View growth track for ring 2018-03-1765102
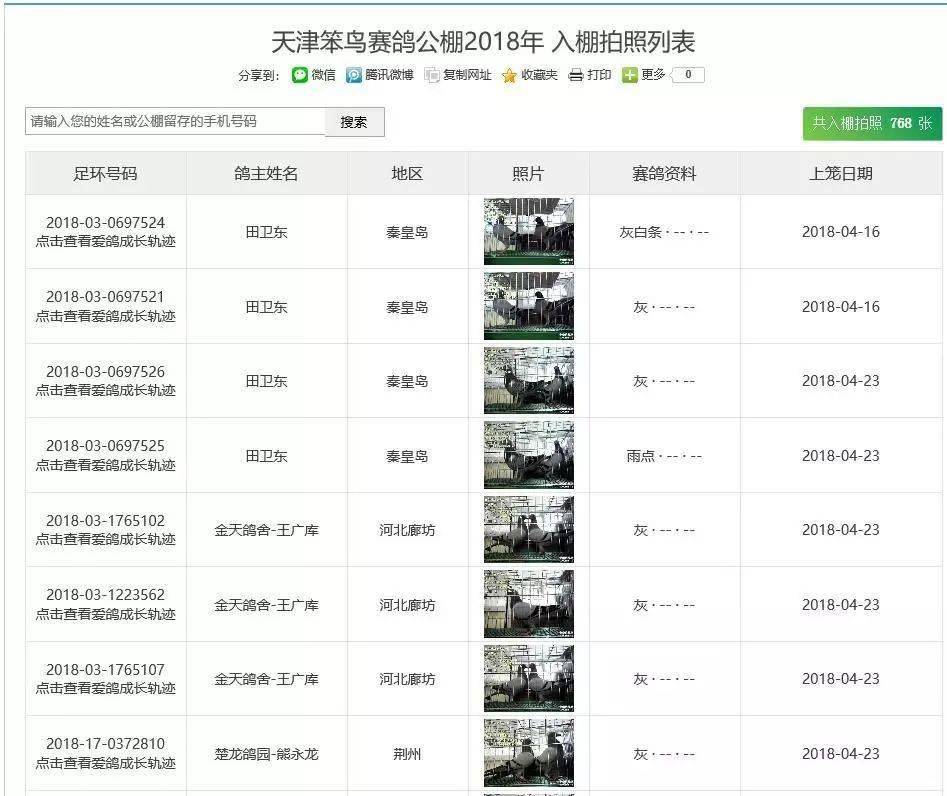The image size is (947, 796). tap(105, 540)
